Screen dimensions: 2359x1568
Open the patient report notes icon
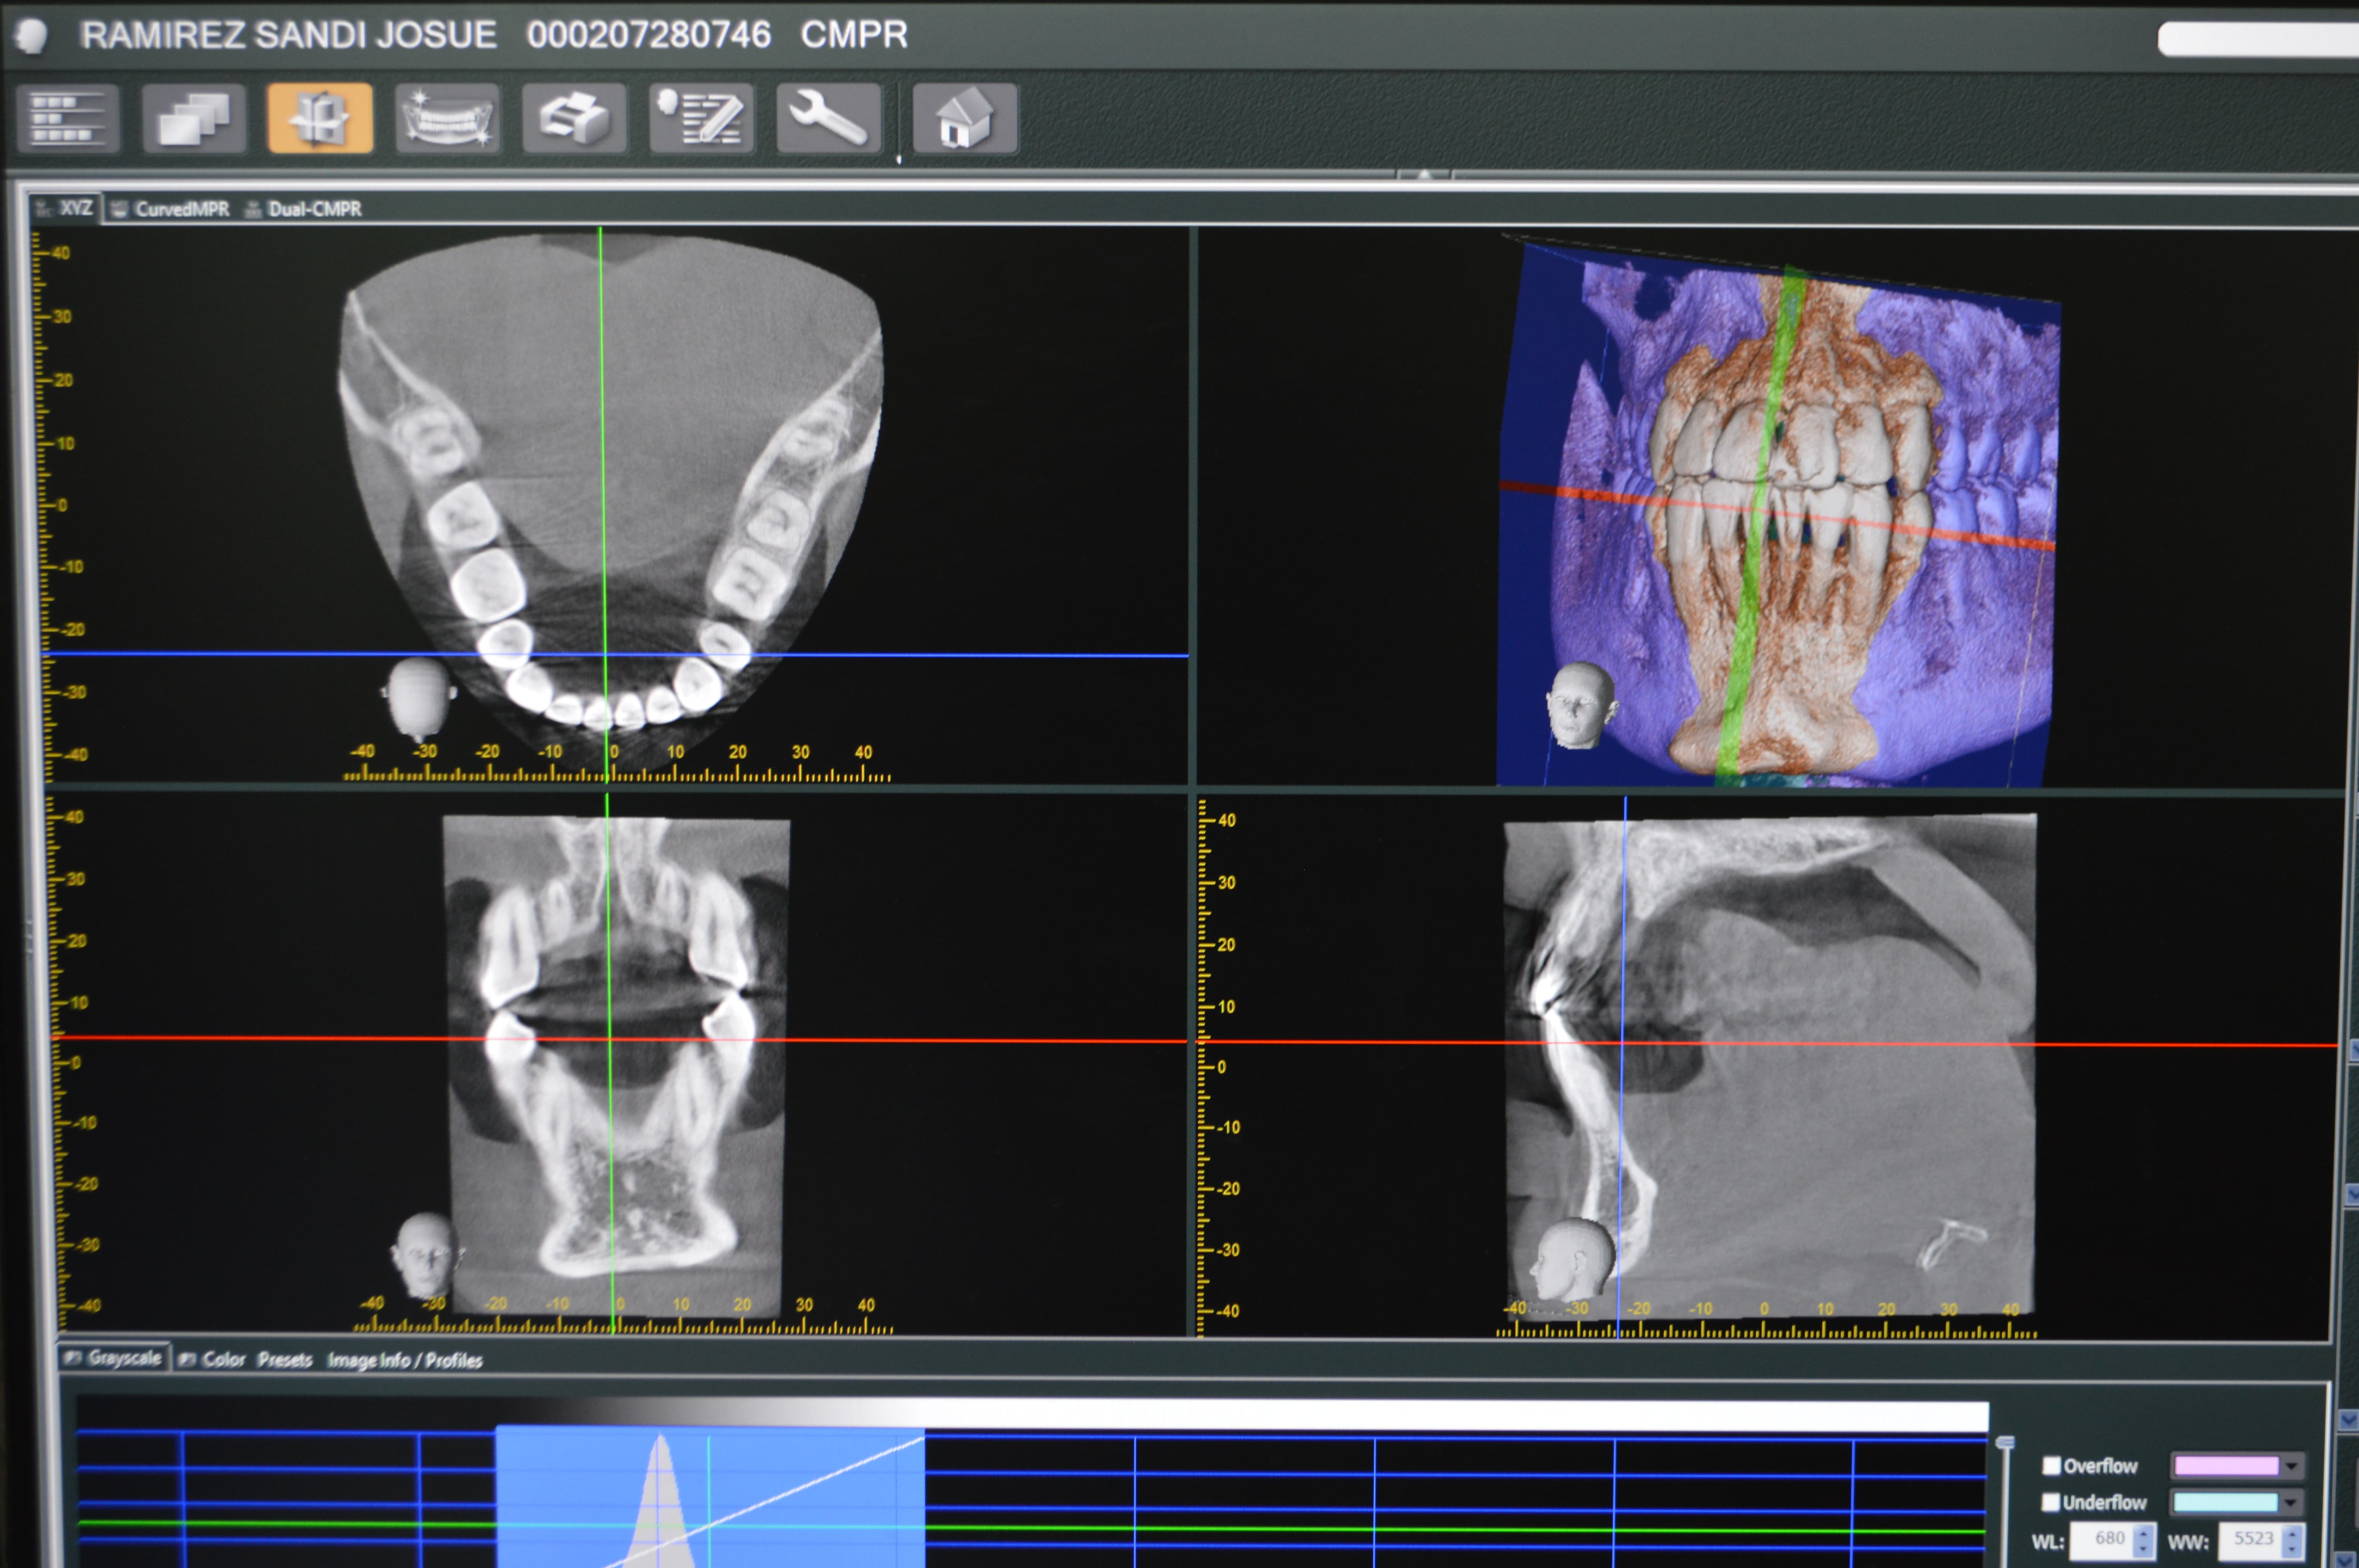pyautogui.click(x=701, y=119)
